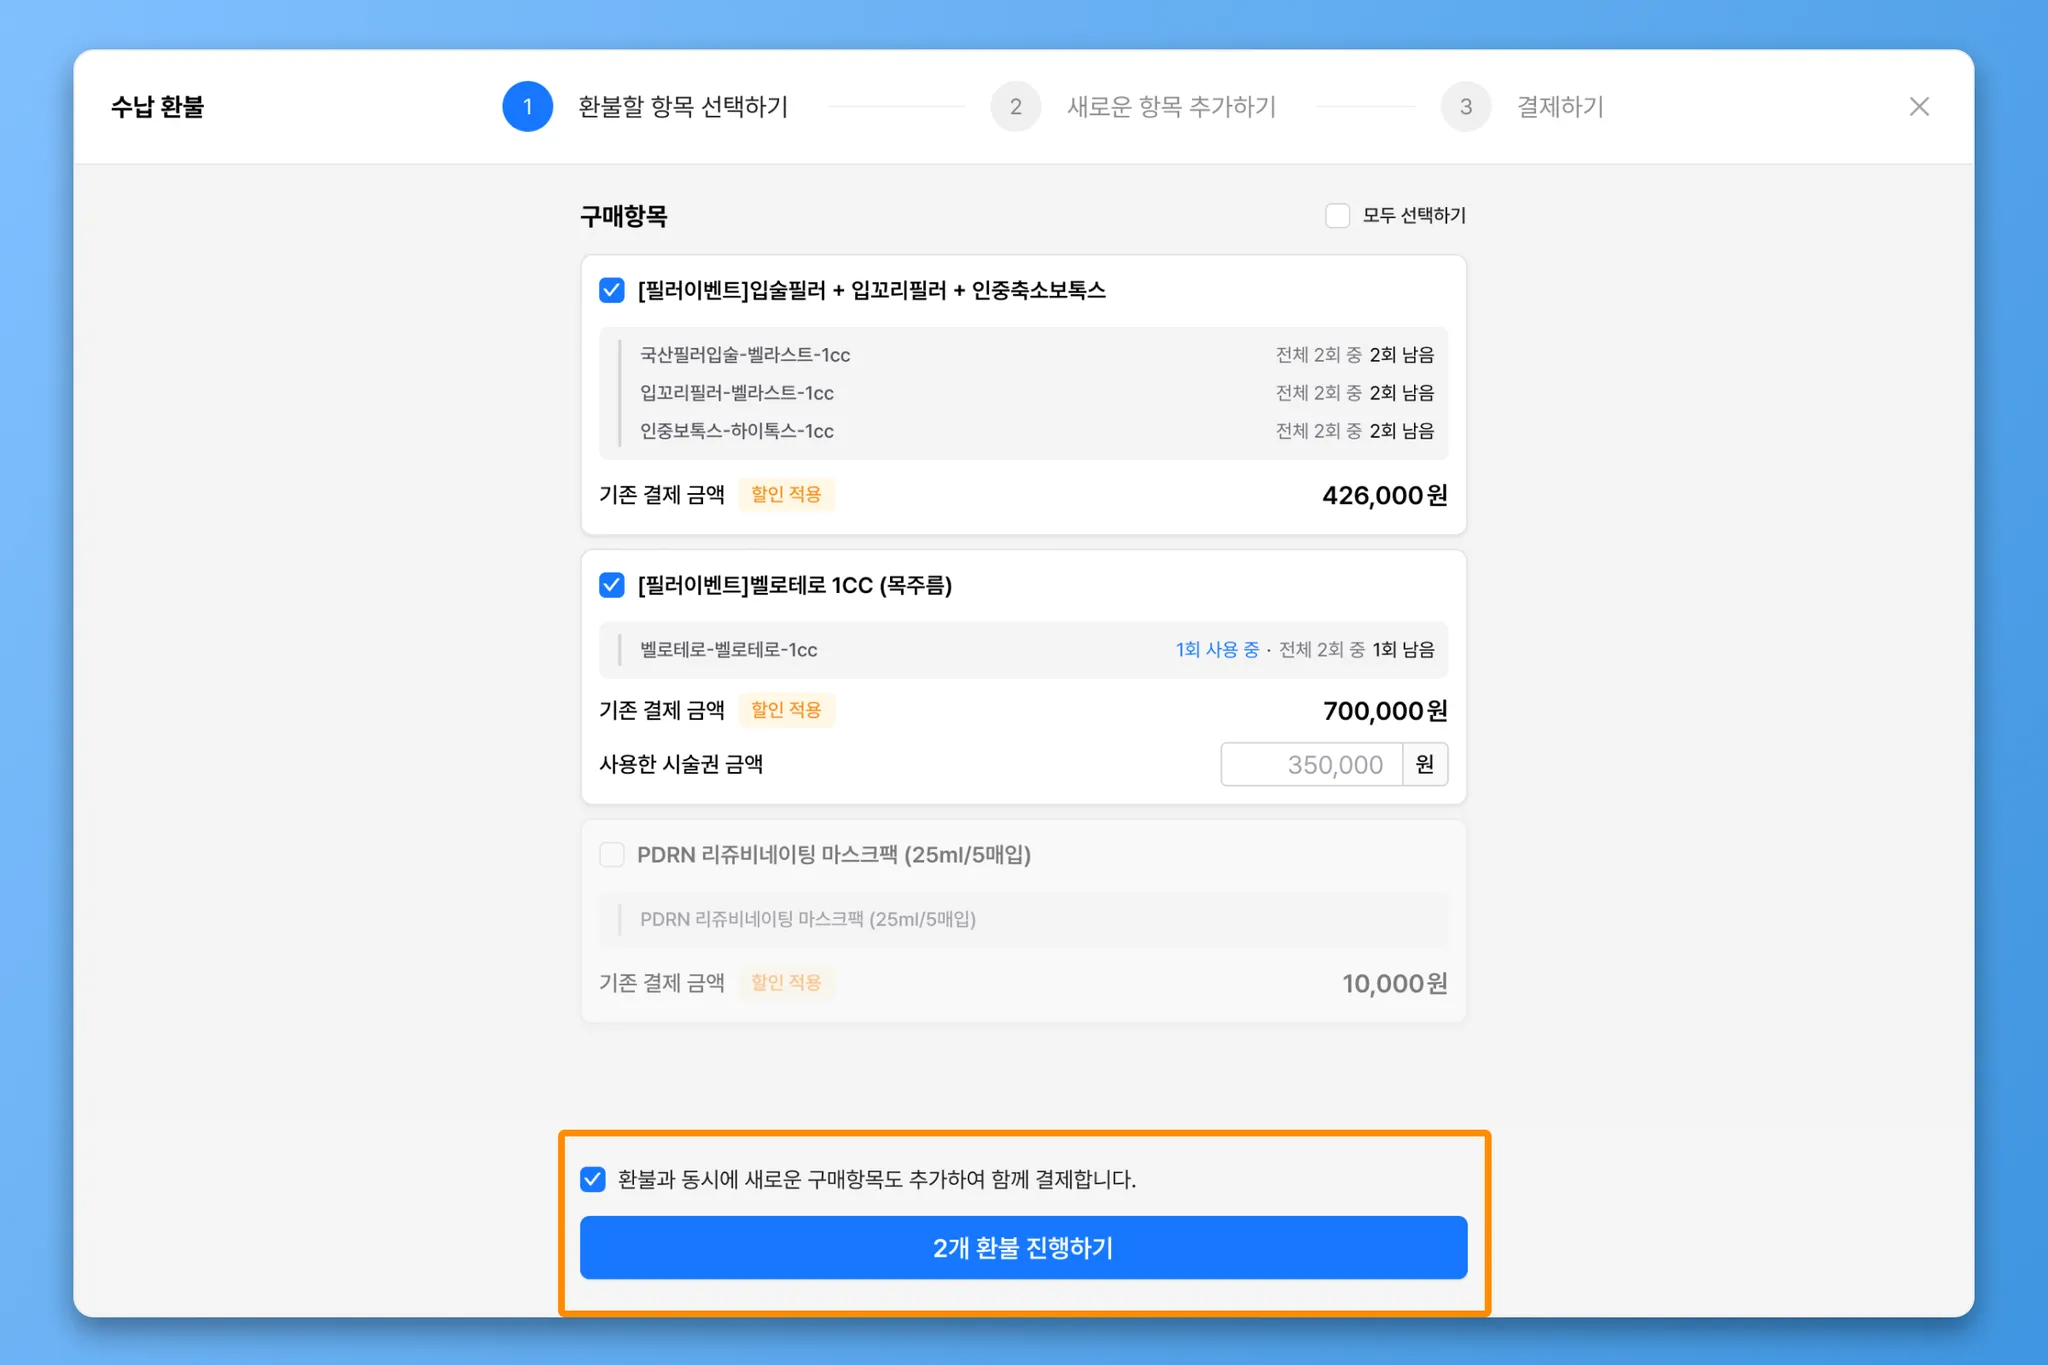
Task: Click 할인 적용 badge on 700,000원 item
Action: (x=786, y=710)
